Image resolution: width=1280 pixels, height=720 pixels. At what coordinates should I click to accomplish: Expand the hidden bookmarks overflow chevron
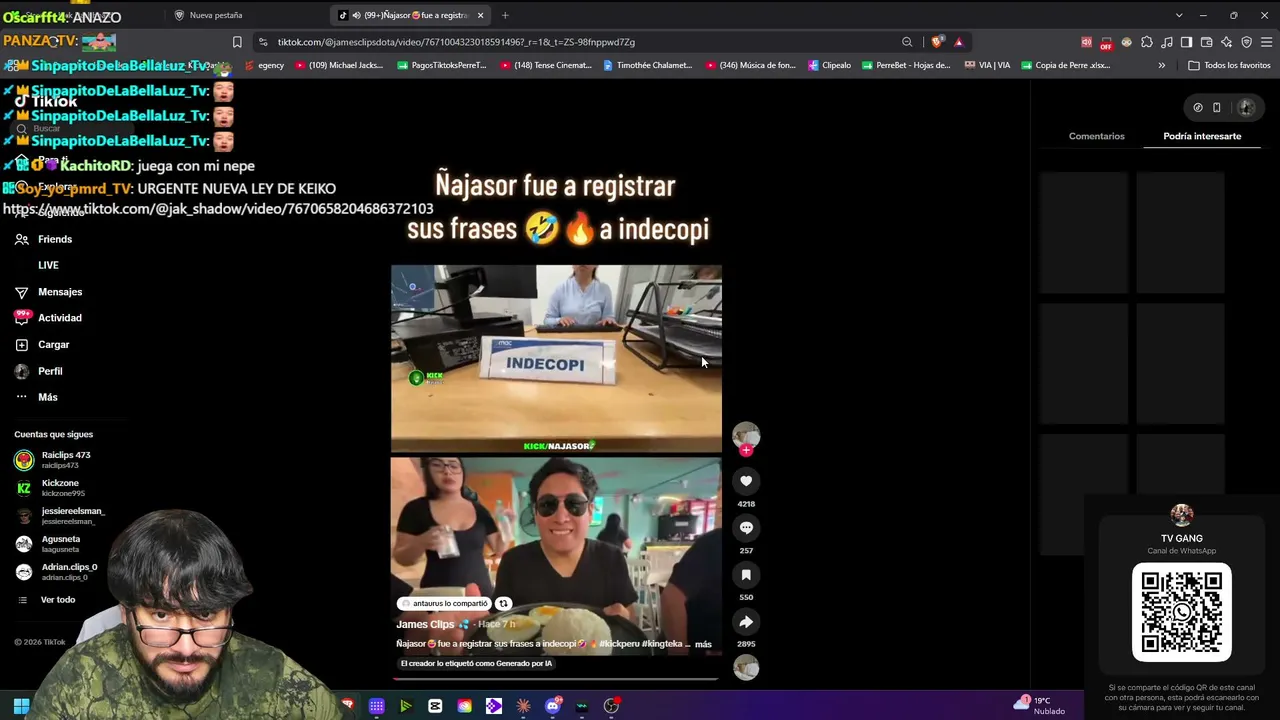point(1162,65)
